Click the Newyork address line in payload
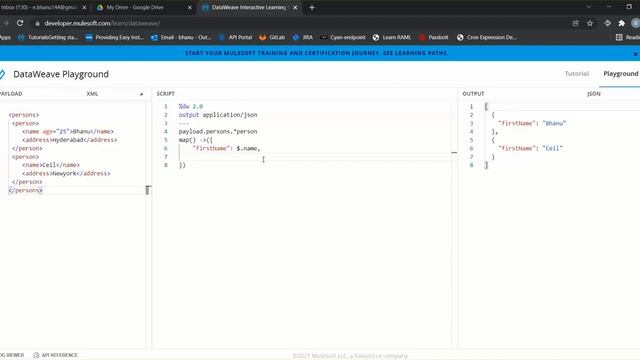The width and height of the screenshot is (640, 360). click(x=66, y=173)
